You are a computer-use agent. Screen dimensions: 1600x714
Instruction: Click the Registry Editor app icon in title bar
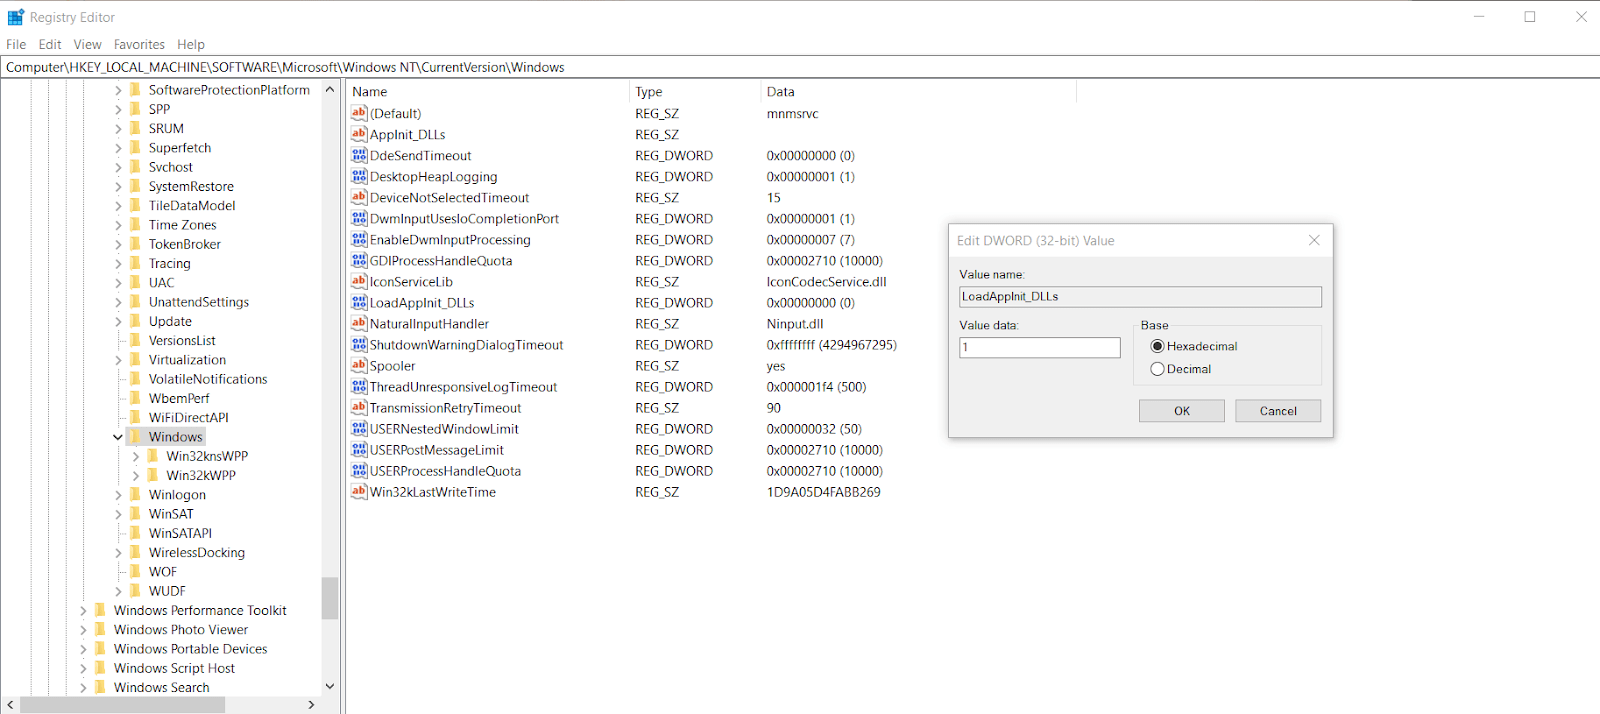[16, 17]
